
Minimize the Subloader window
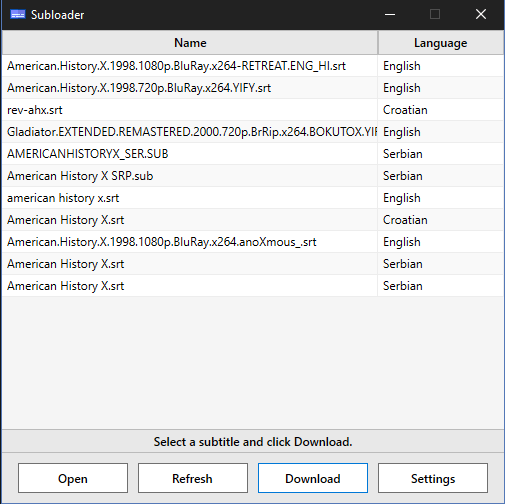click(x=390, y=14)
